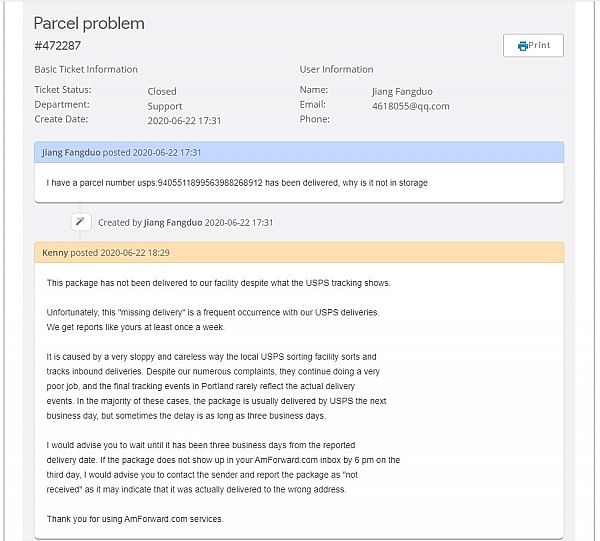The image size is (600, 541).
Task: Click the magic wand icon beside Created by
Action: point(81,222)
